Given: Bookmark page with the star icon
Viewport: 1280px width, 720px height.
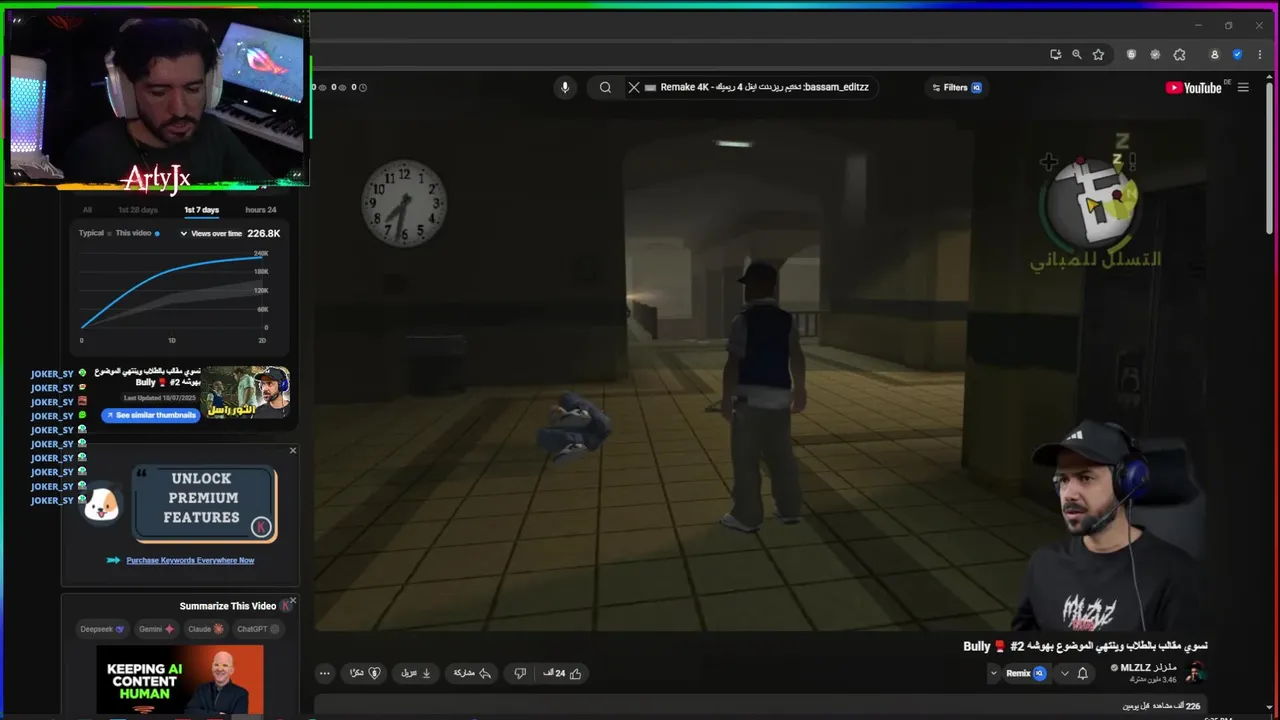Looking at the screenshot, I should (1098, 55).
